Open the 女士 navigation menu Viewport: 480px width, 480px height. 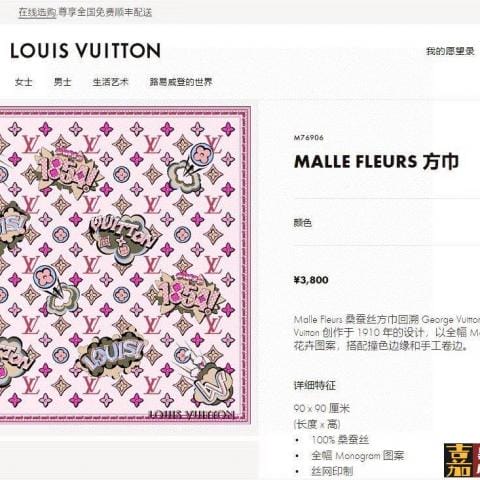click(x=24, y=82)
